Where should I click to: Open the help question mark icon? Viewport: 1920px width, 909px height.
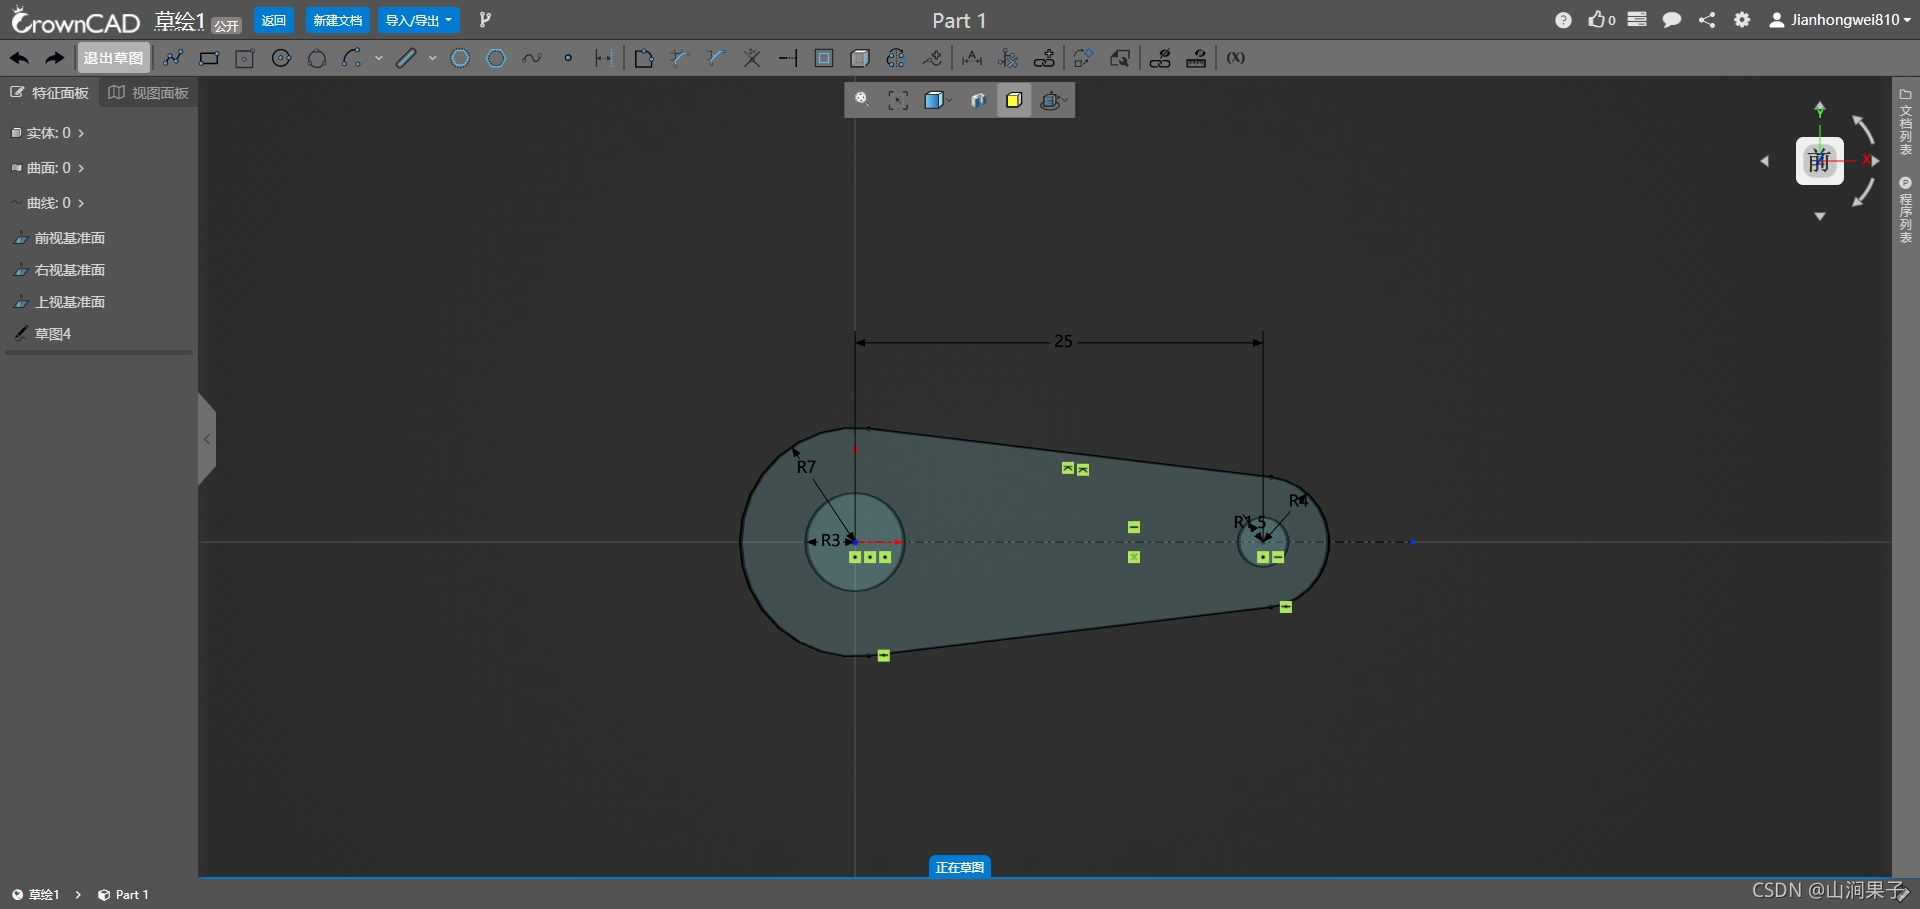pos(1563,20)
